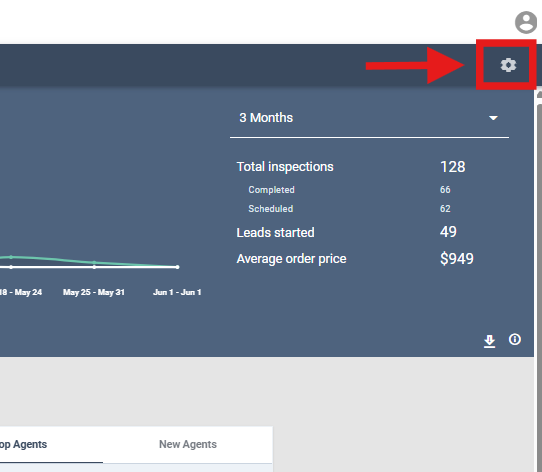
Task: Click the Completed count 66
Action: click(x=445, y=189)
